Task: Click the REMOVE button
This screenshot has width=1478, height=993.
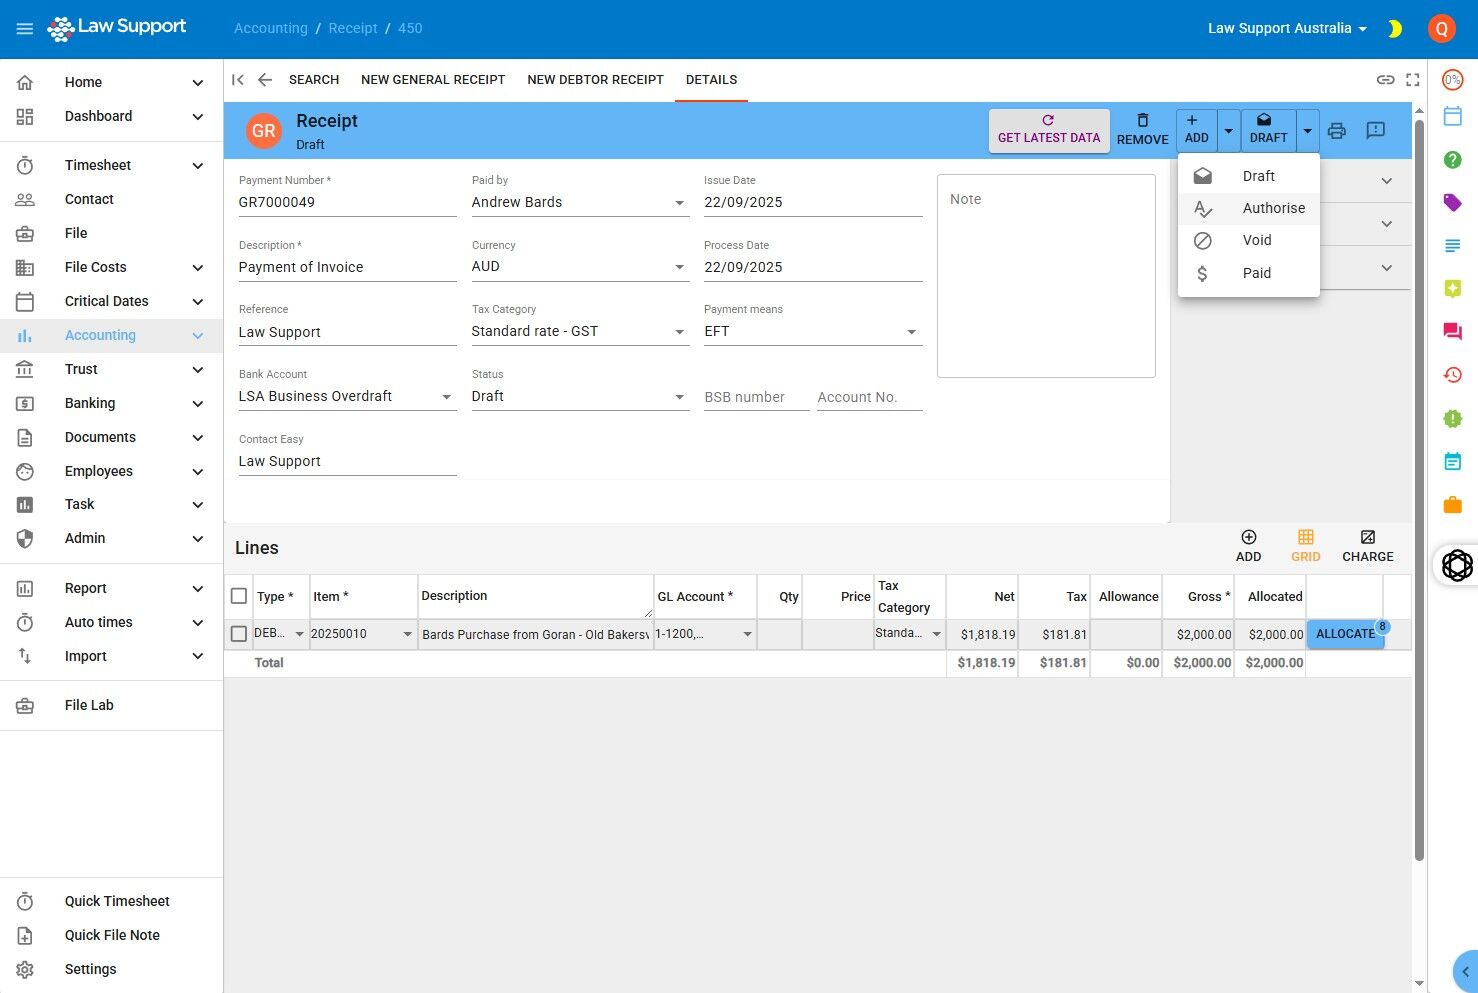Action: pos(1142,130)
